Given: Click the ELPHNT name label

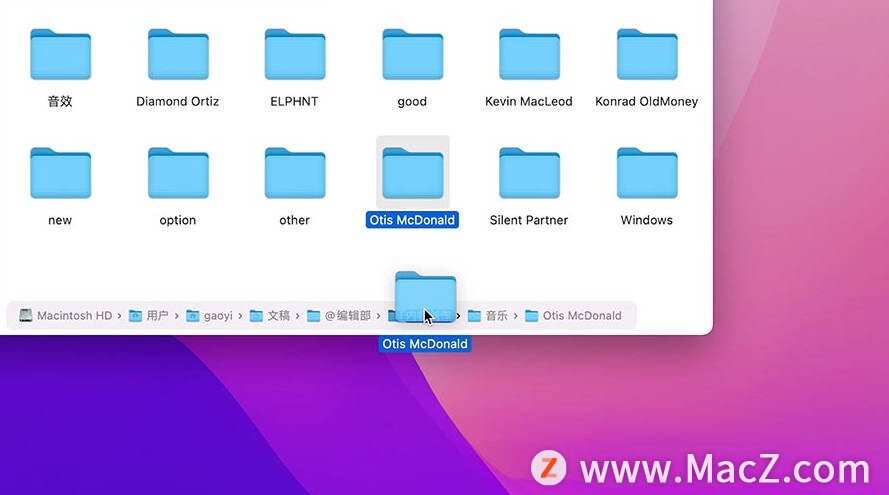Looking at the screenshot, I should [294, 101].
